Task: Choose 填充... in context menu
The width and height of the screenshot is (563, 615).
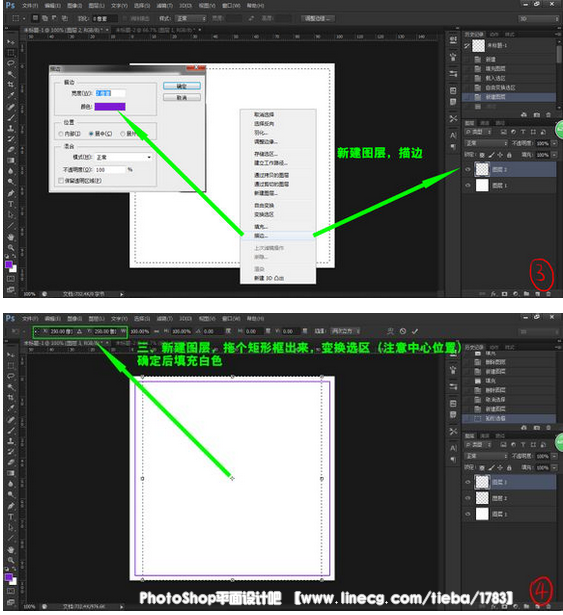Action: point(261,227)
